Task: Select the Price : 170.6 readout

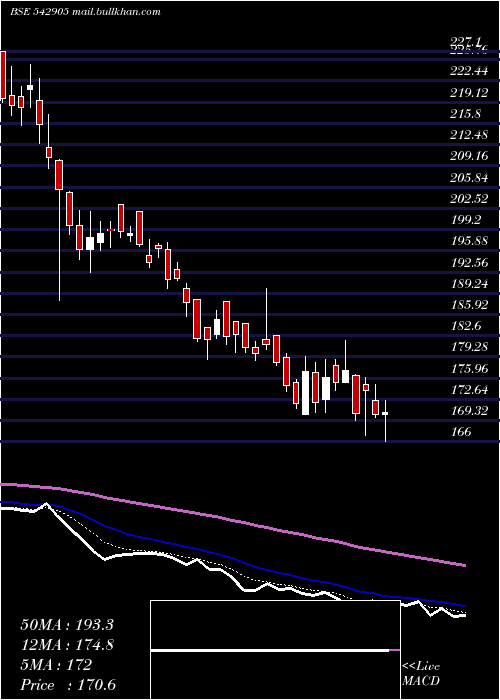Action: click(x=68, y=685)
